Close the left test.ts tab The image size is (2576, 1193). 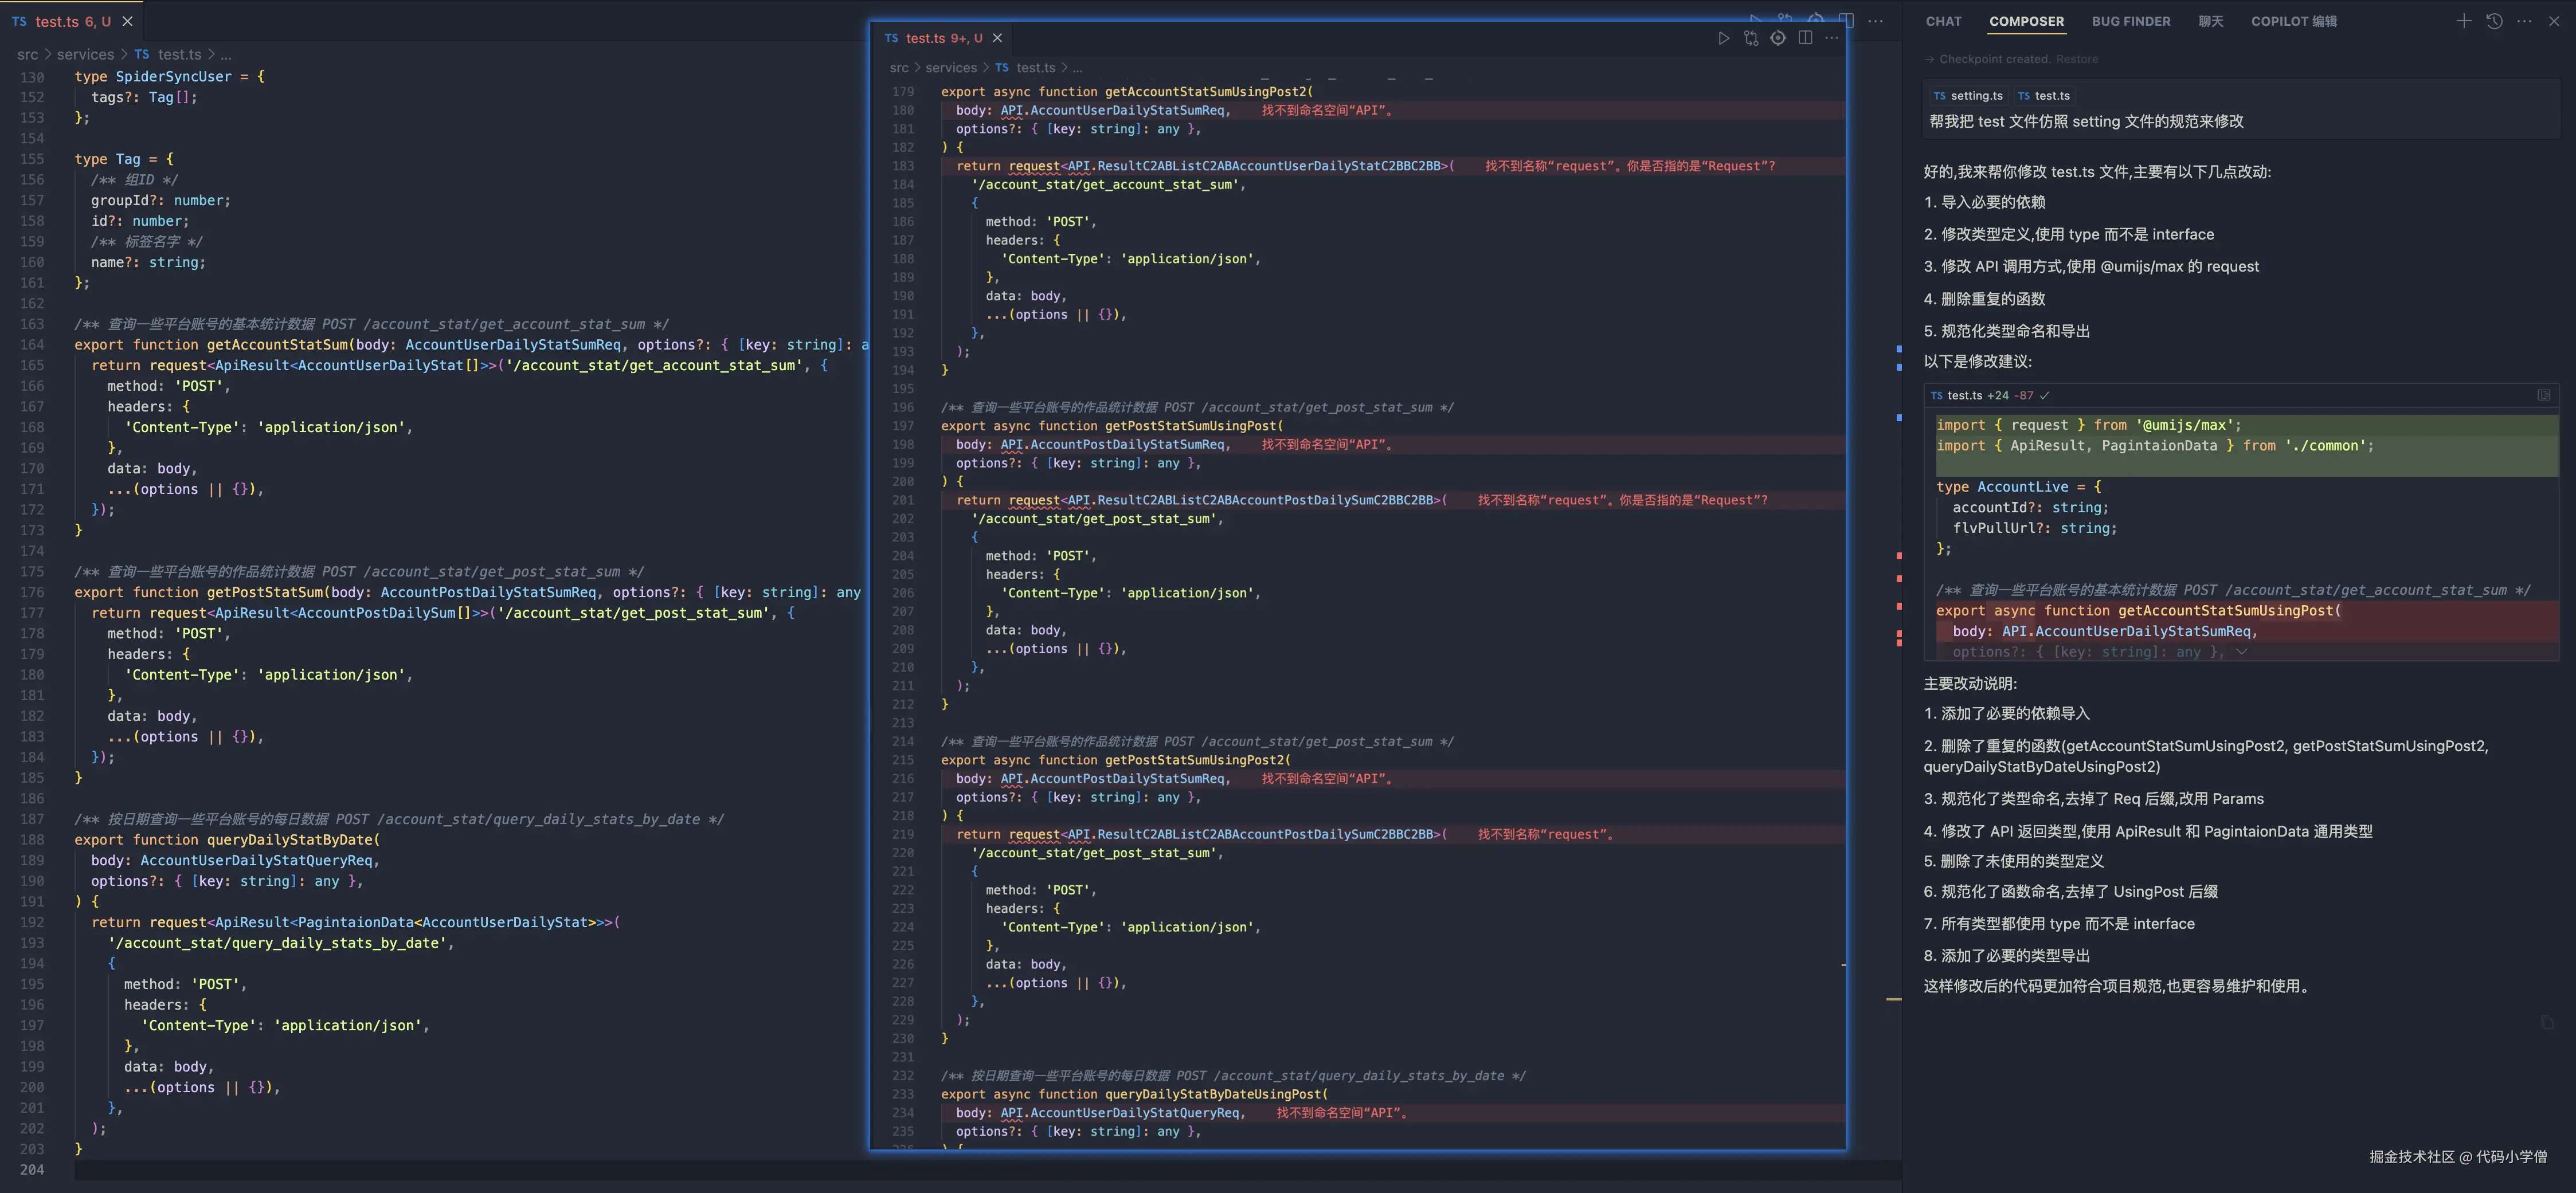pos(127,21)
